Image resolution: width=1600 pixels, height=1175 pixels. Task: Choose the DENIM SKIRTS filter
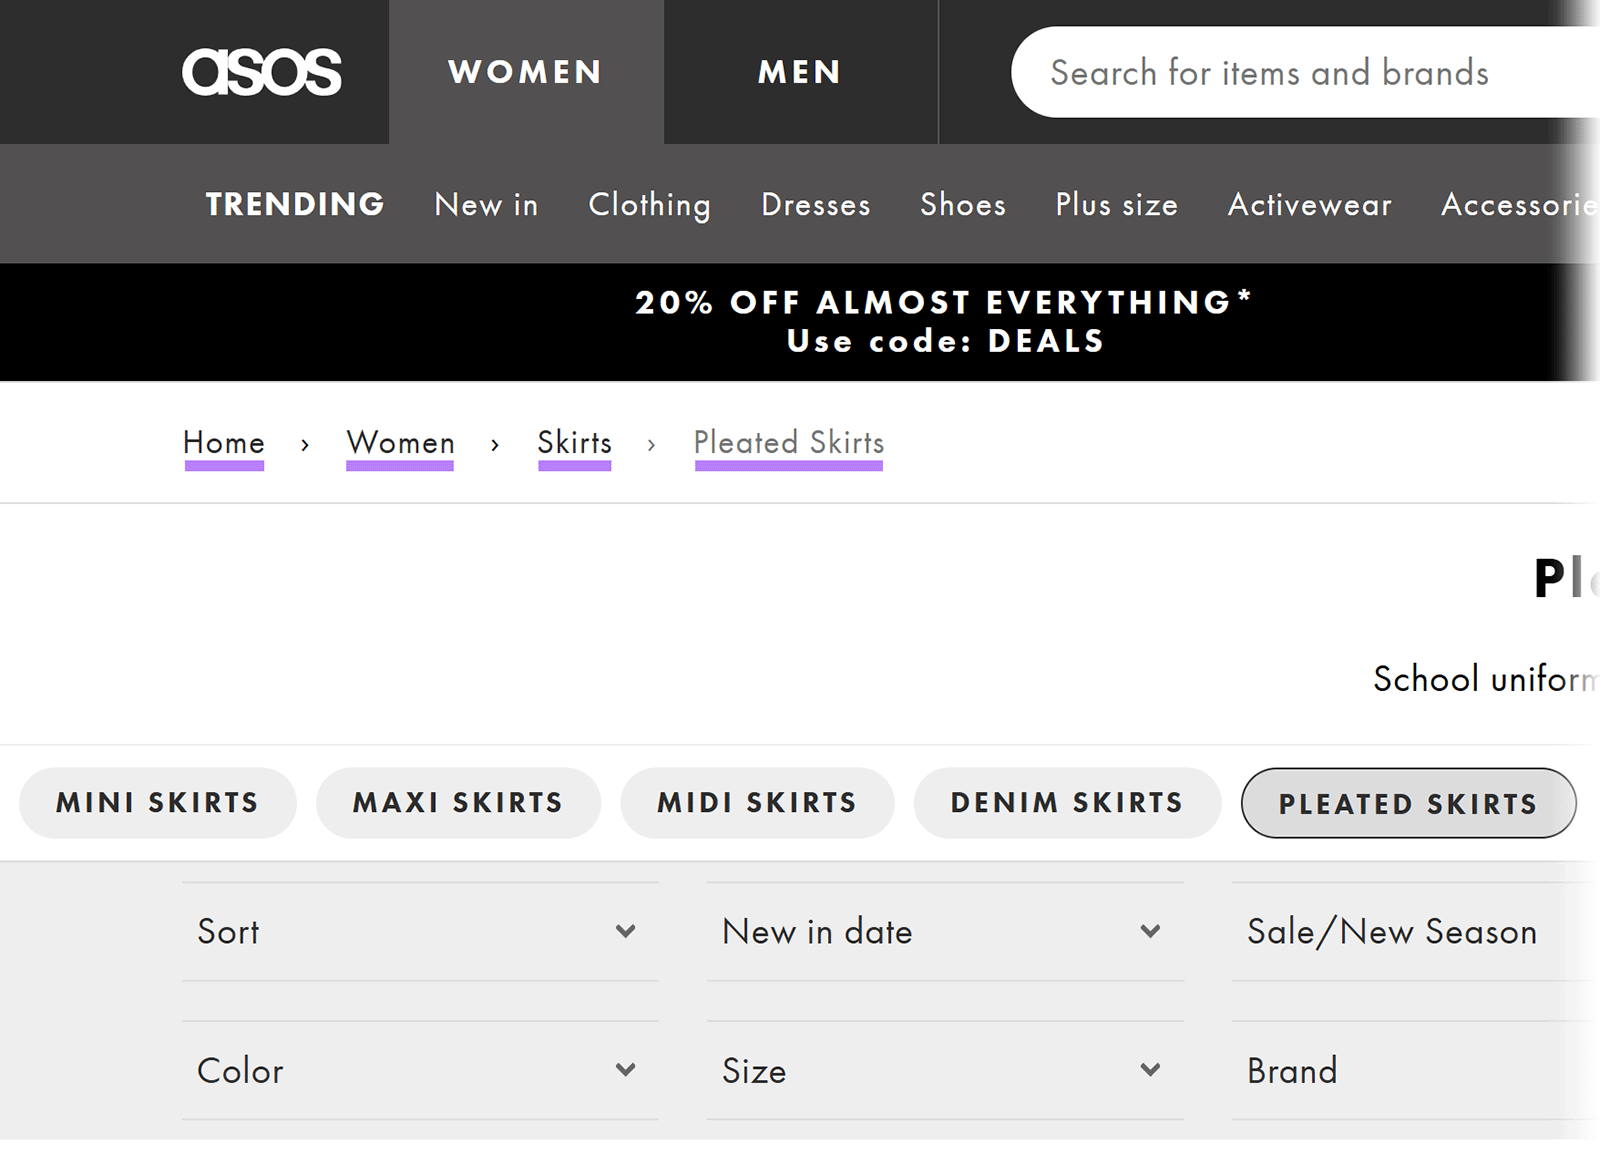click(x=1066, y=802)
